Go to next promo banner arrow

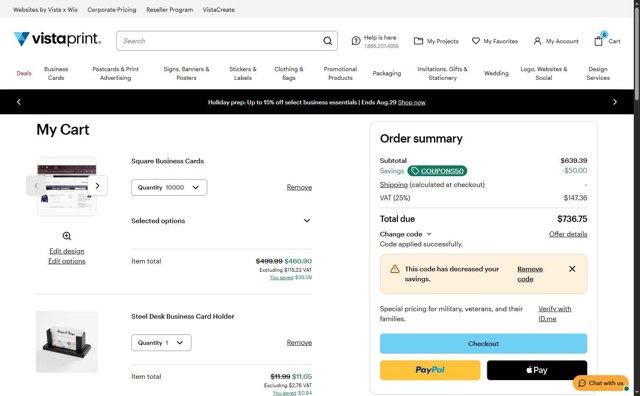(x=615, y=102)
